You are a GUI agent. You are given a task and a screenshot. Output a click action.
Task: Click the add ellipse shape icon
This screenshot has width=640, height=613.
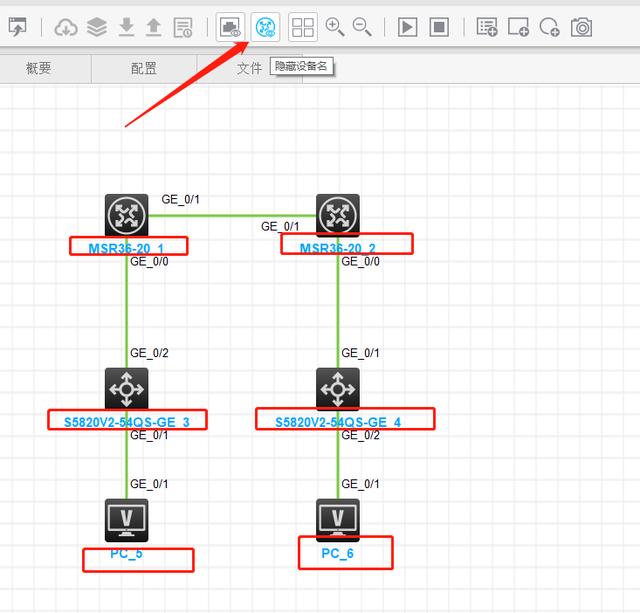pyautogui.click(x=549, y=27)
